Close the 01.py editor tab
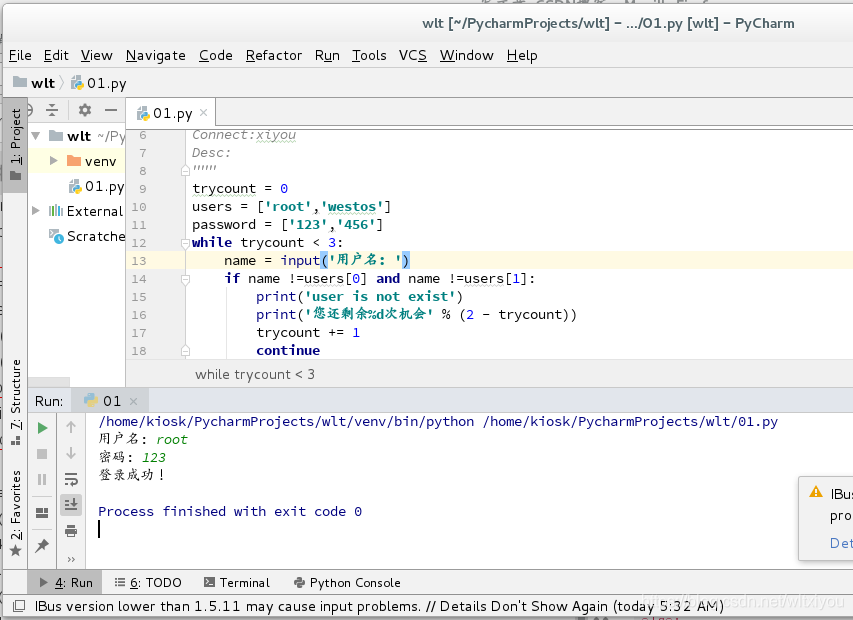Screen dimensions: 853x620 pos(203,113)
